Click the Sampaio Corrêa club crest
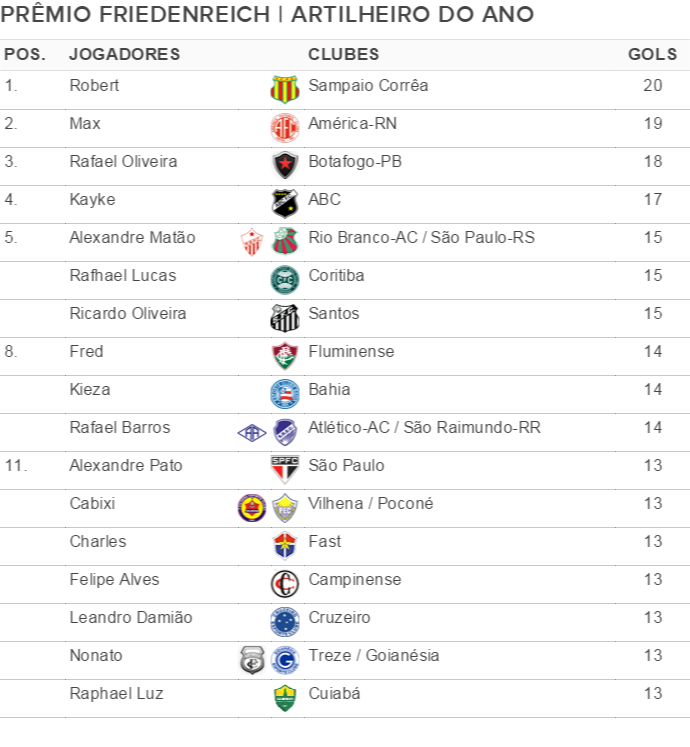690x747 pixels. [285, 89]
